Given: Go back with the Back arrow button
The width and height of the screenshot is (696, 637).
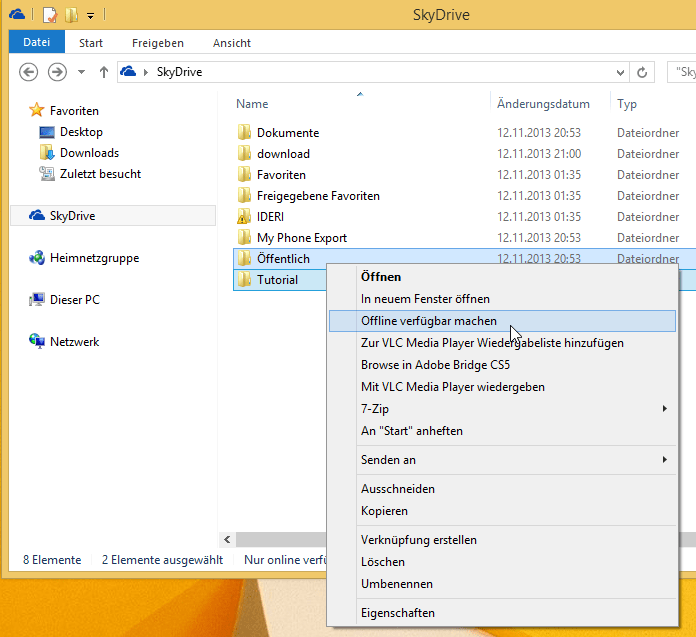Looking at the screenshot, I should (x=28, y=72).
